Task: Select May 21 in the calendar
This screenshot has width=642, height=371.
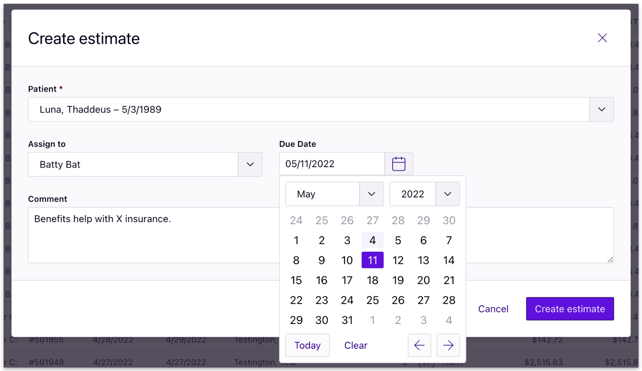Action: tap(449, 281)
